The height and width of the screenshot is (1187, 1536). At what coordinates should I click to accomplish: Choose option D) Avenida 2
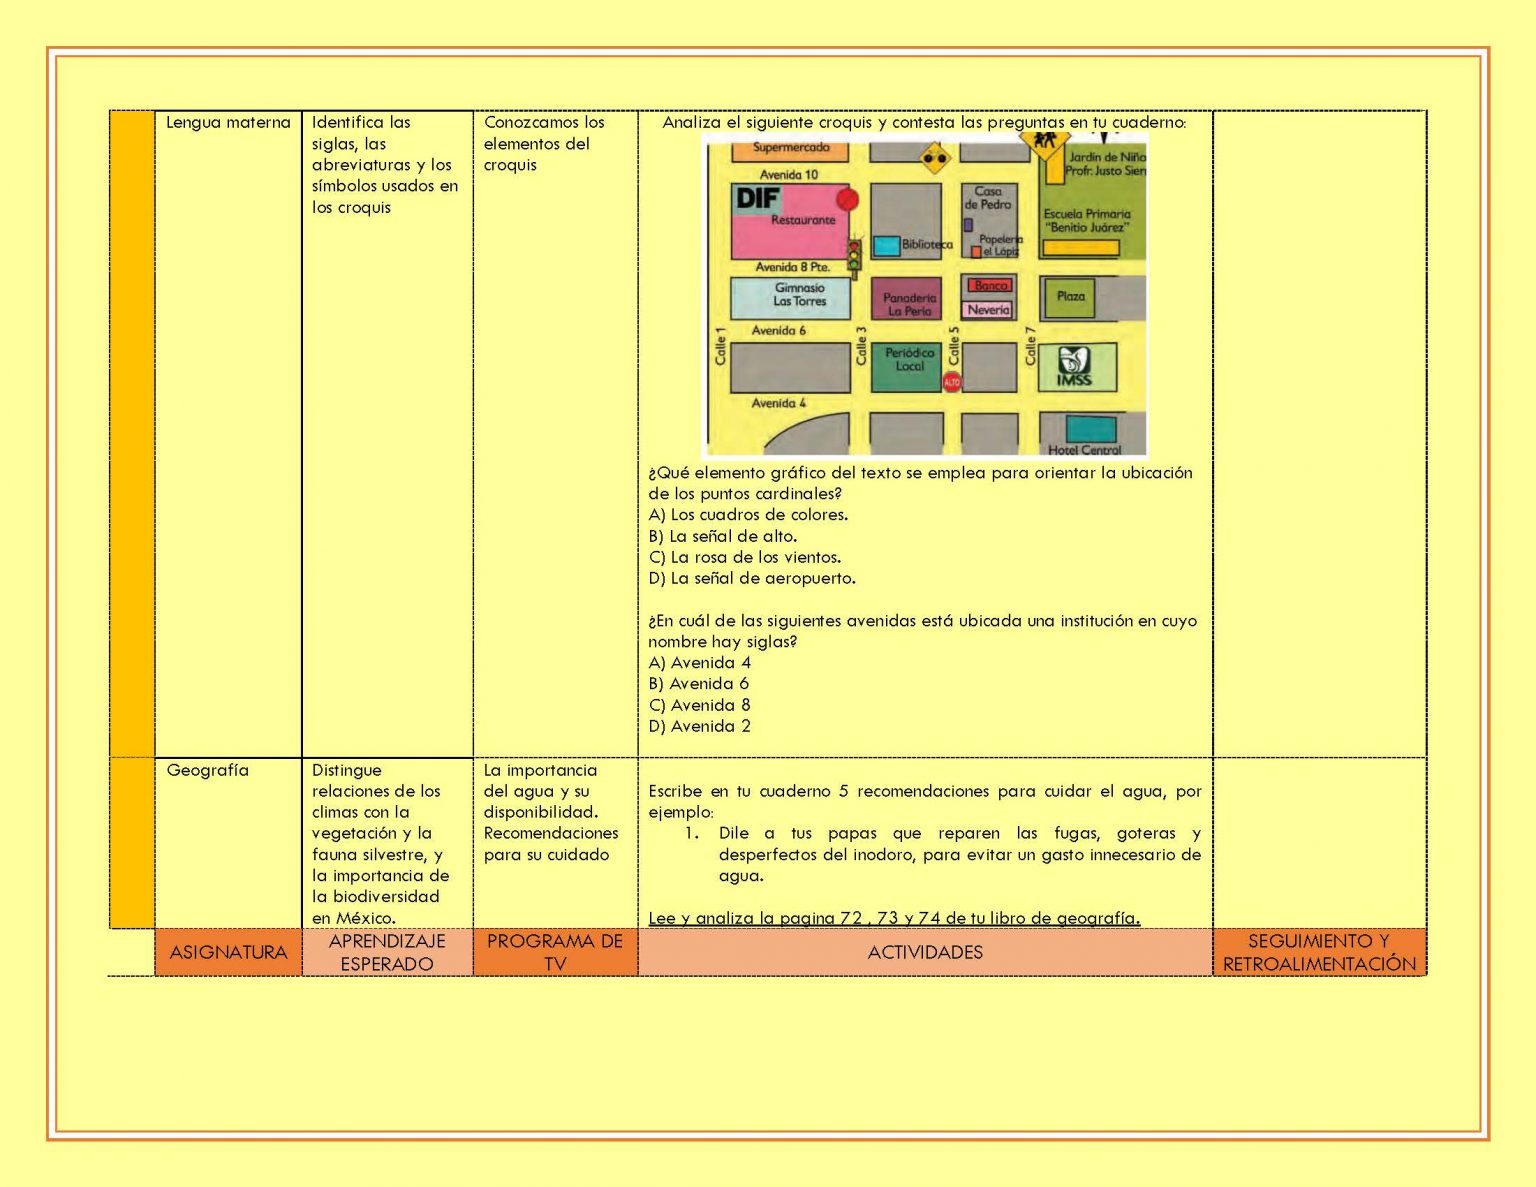pos(699,726)
